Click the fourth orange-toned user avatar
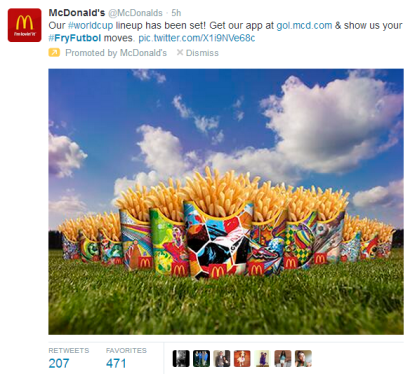Image resolution: width=410 pixels, height=374 pixels. click(x=242, y=359)
